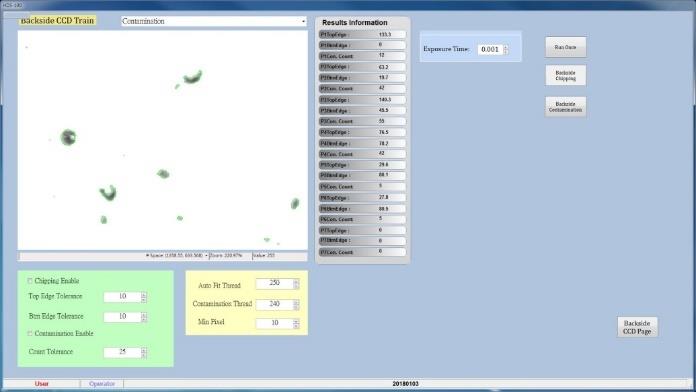Adjust the Contamination Thread stepper
Image resolution: width=696 pixels, height=392 pixels.
296,305
